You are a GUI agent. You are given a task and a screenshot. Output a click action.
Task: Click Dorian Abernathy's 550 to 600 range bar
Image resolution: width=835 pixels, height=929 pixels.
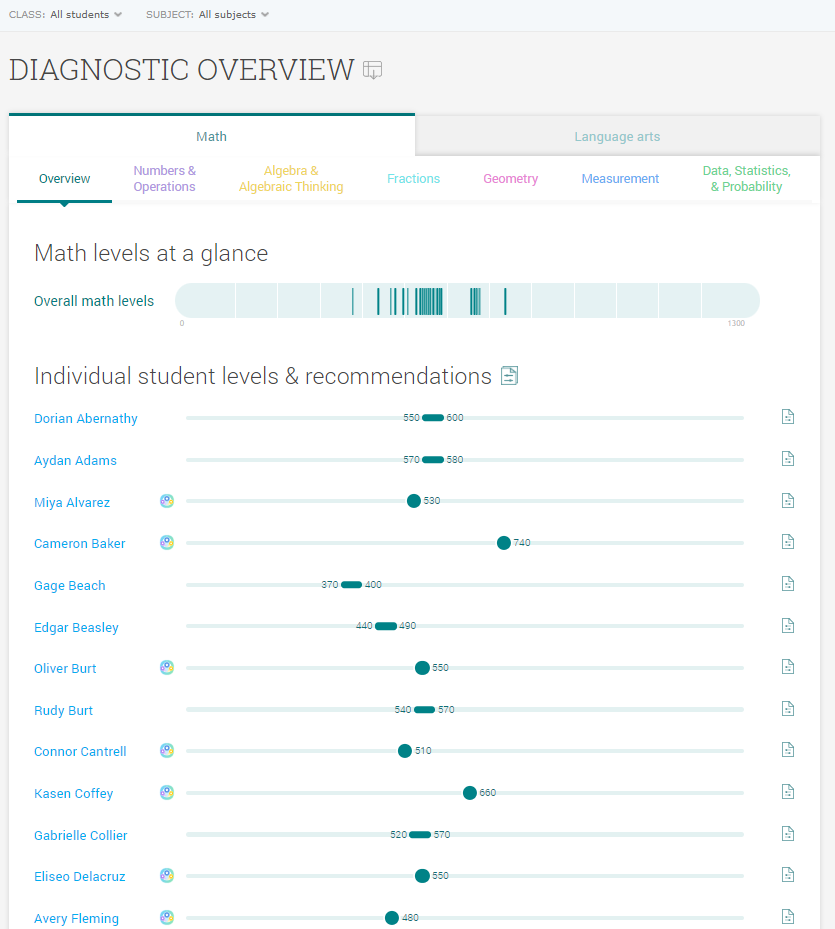[x=433, y=418]
